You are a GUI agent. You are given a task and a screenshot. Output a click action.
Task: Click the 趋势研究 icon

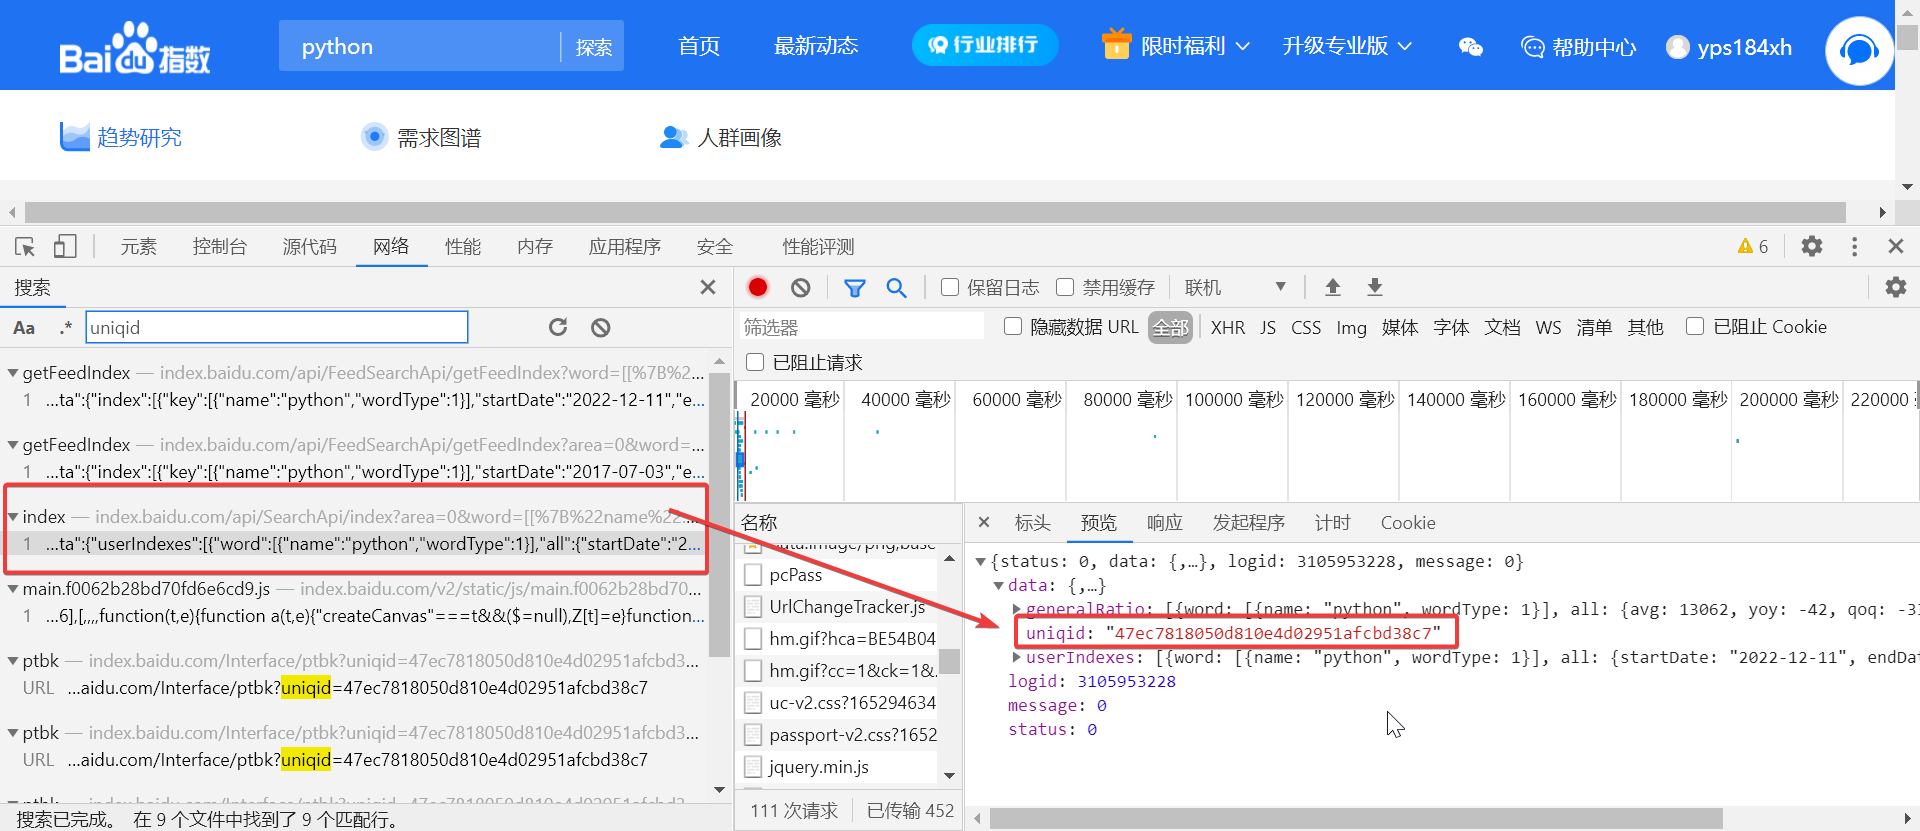[75, 137]
